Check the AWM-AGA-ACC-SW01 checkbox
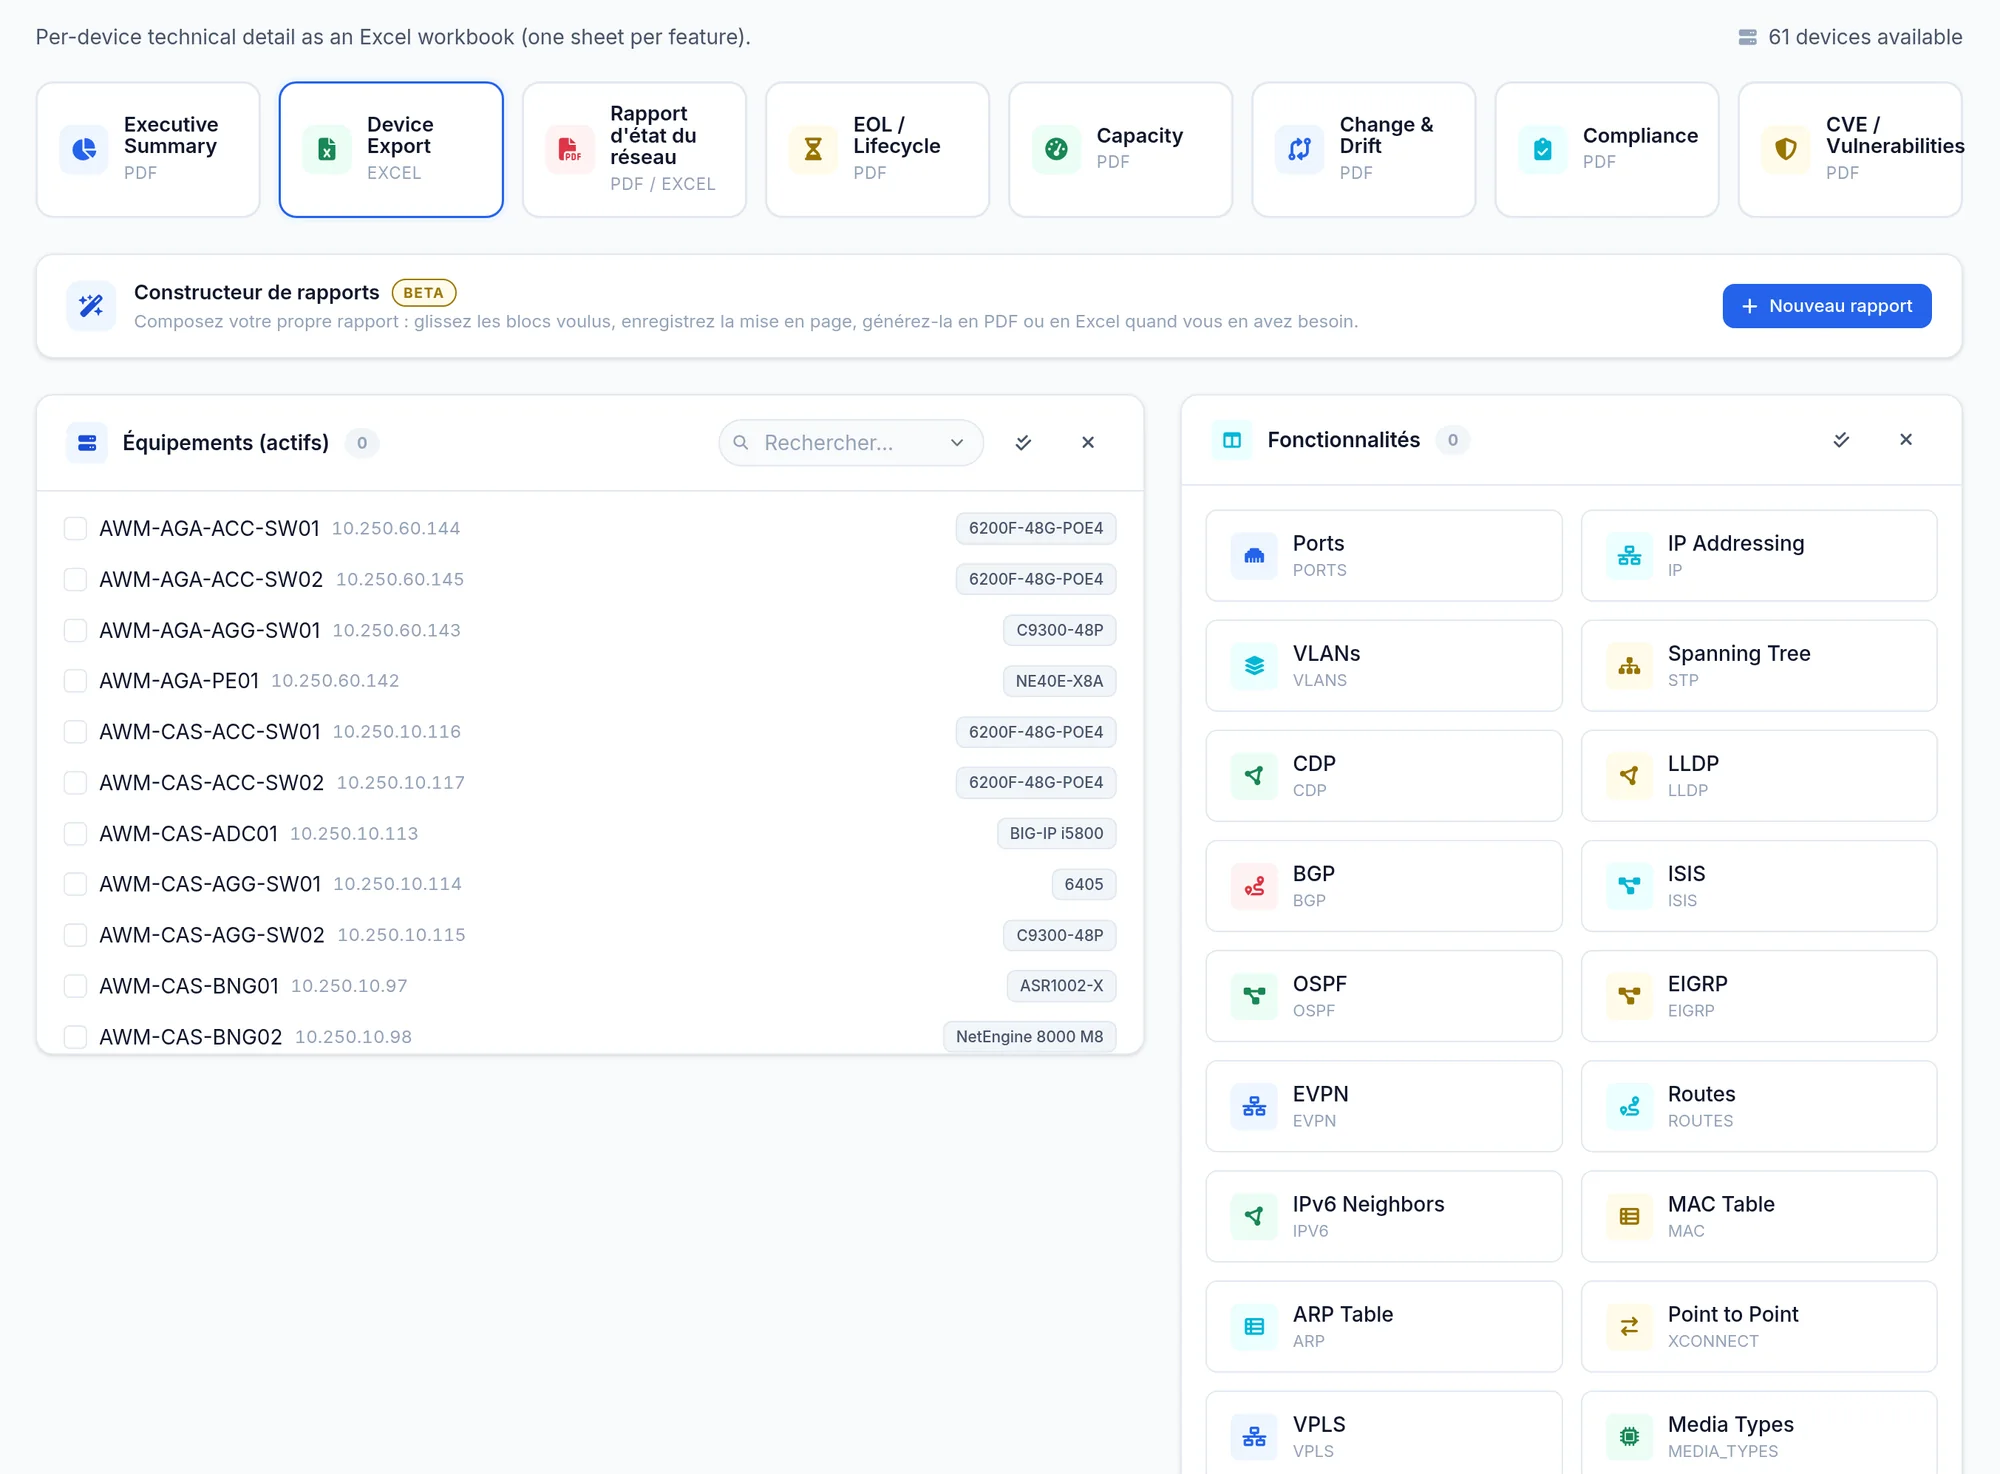The height and width of the screenshot is (1474, 2000). point(75,528)
